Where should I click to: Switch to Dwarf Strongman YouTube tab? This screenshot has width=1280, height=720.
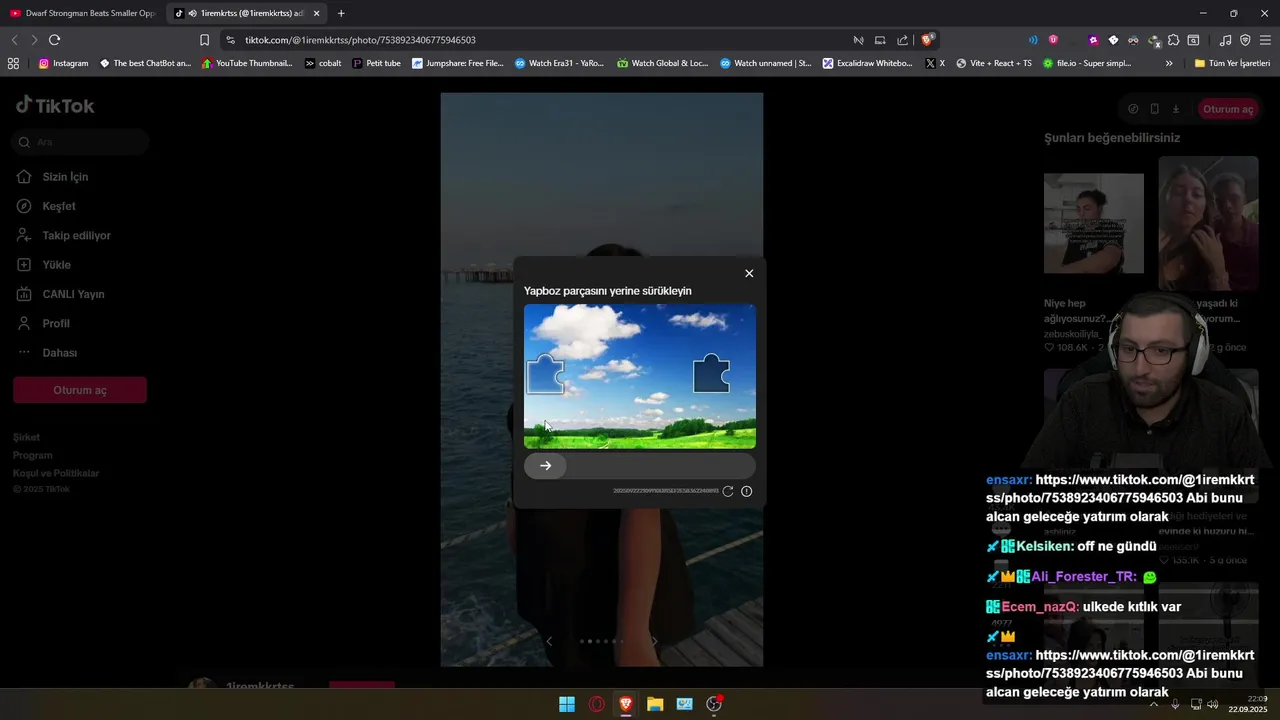pyautogui.click(x=82, y=13)
